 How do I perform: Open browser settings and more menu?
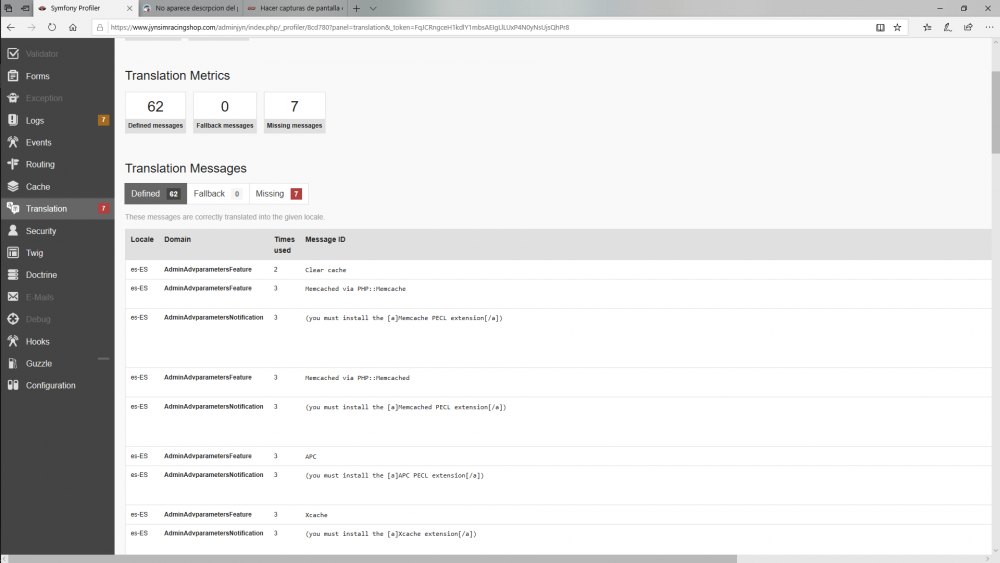coord(989,27)
